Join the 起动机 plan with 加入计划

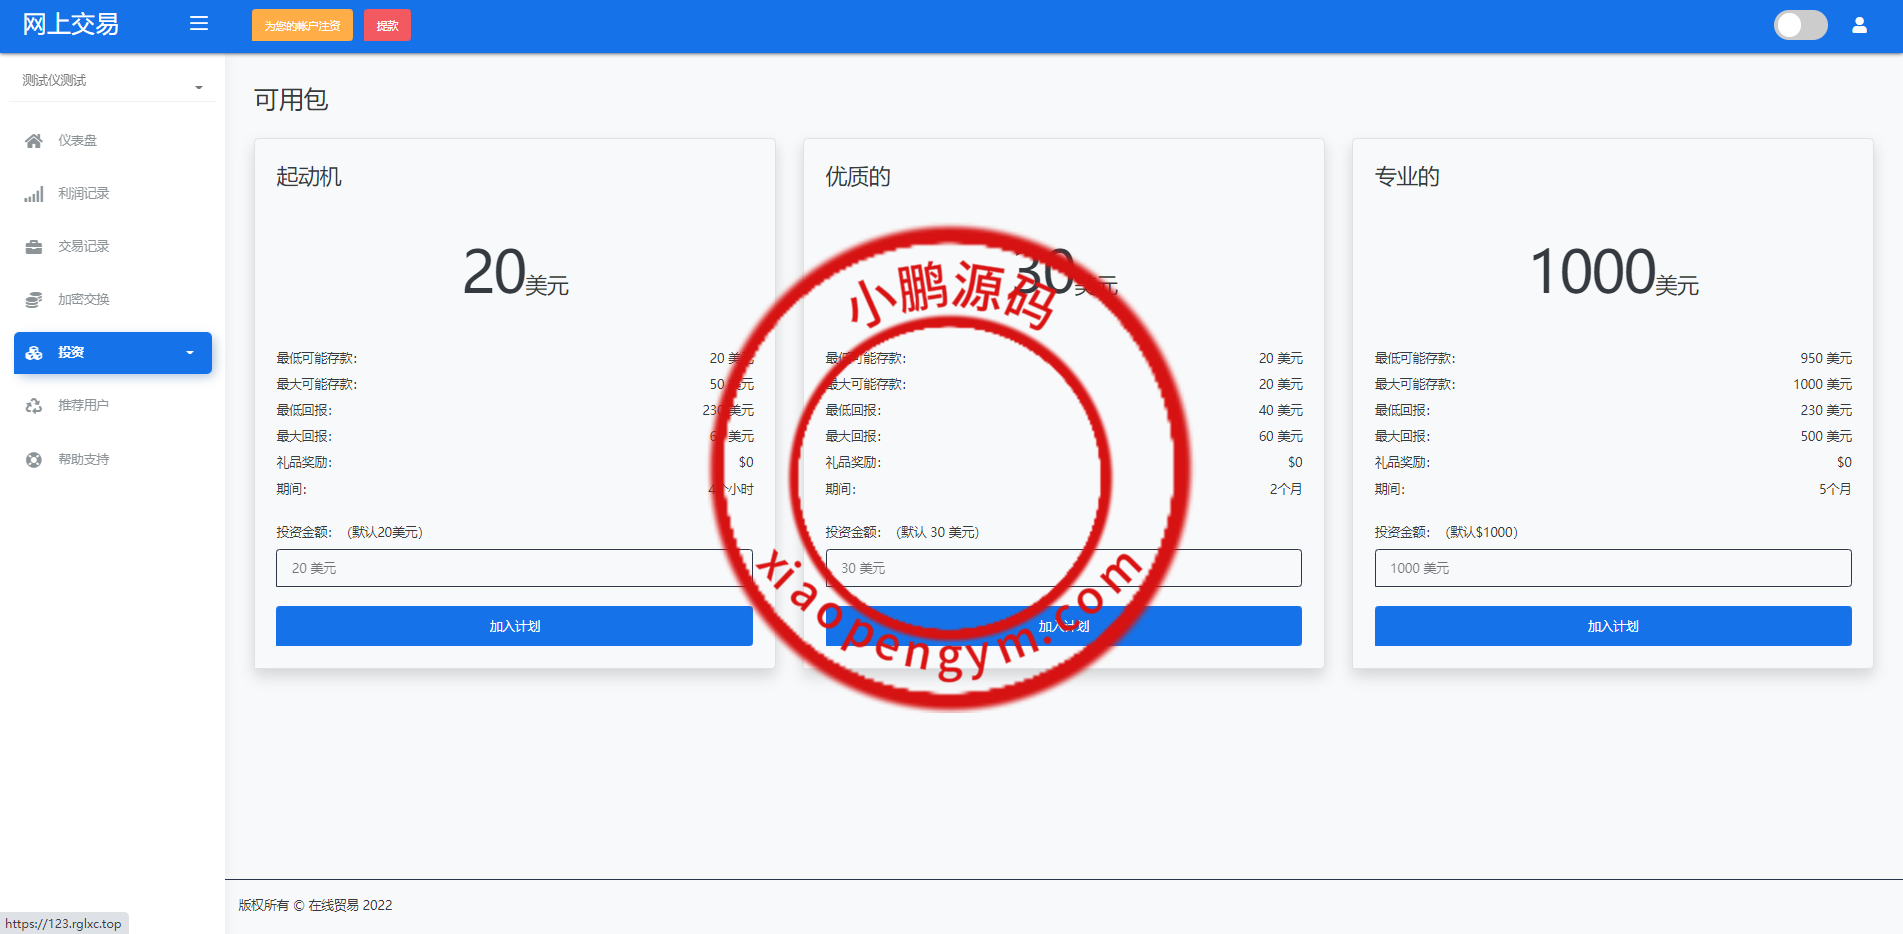point(514,626)
